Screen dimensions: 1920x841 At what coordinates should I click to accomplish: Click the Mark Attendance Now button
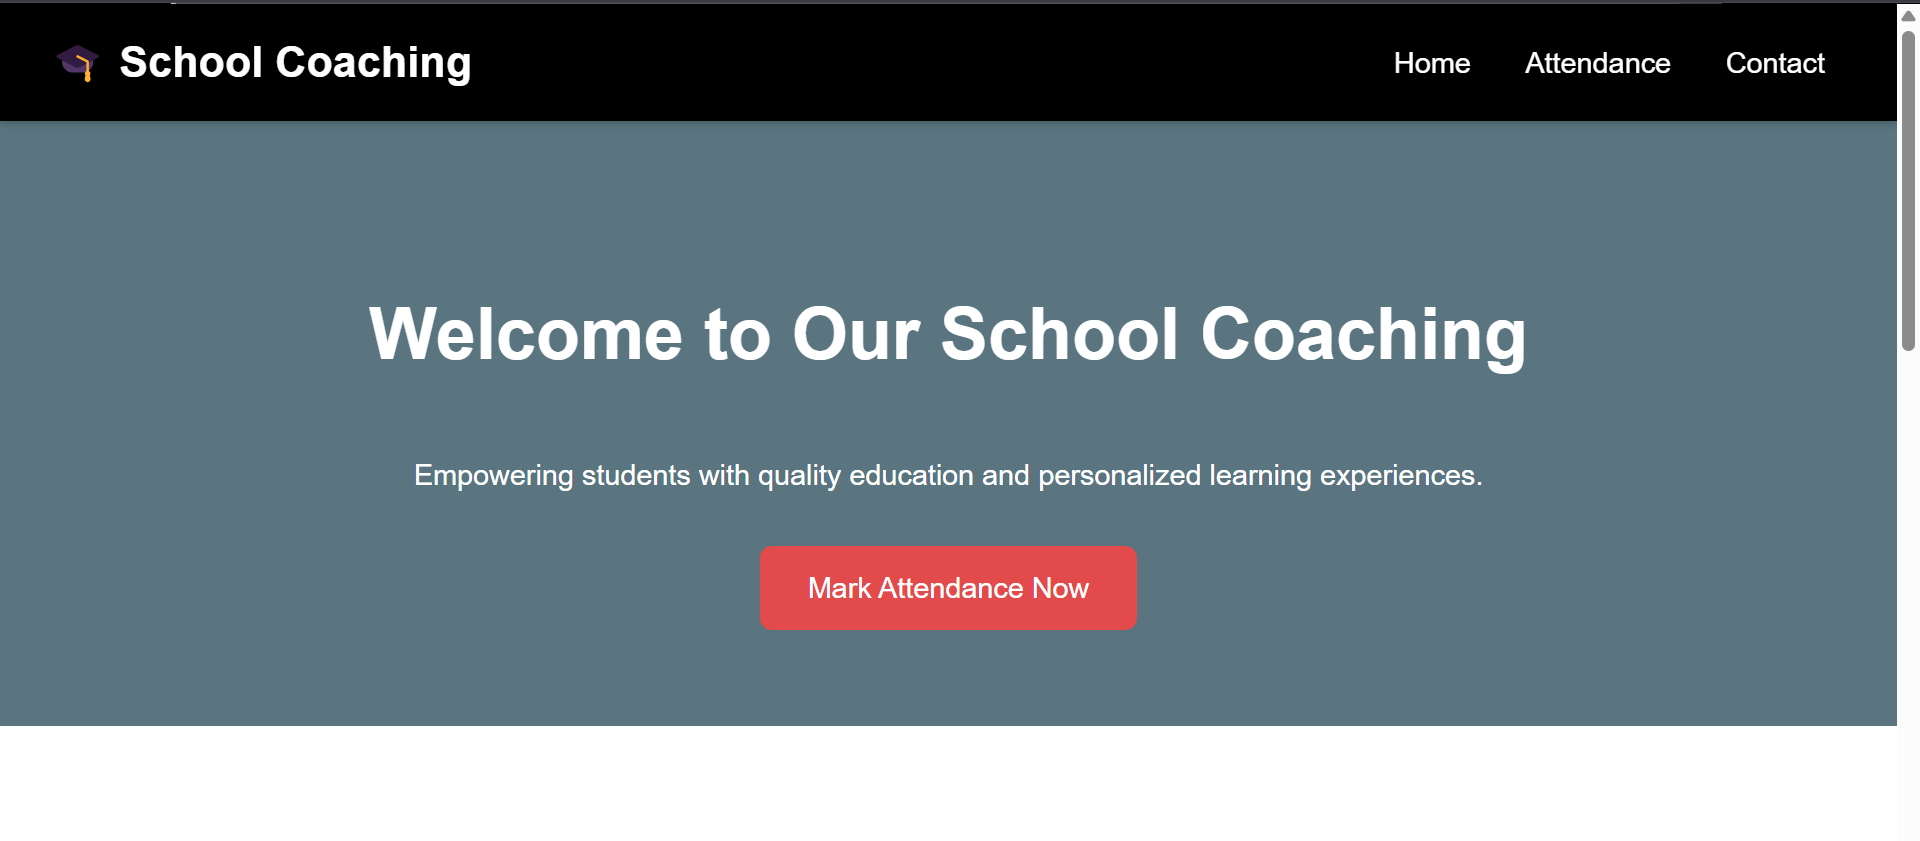tap(948, 588)
